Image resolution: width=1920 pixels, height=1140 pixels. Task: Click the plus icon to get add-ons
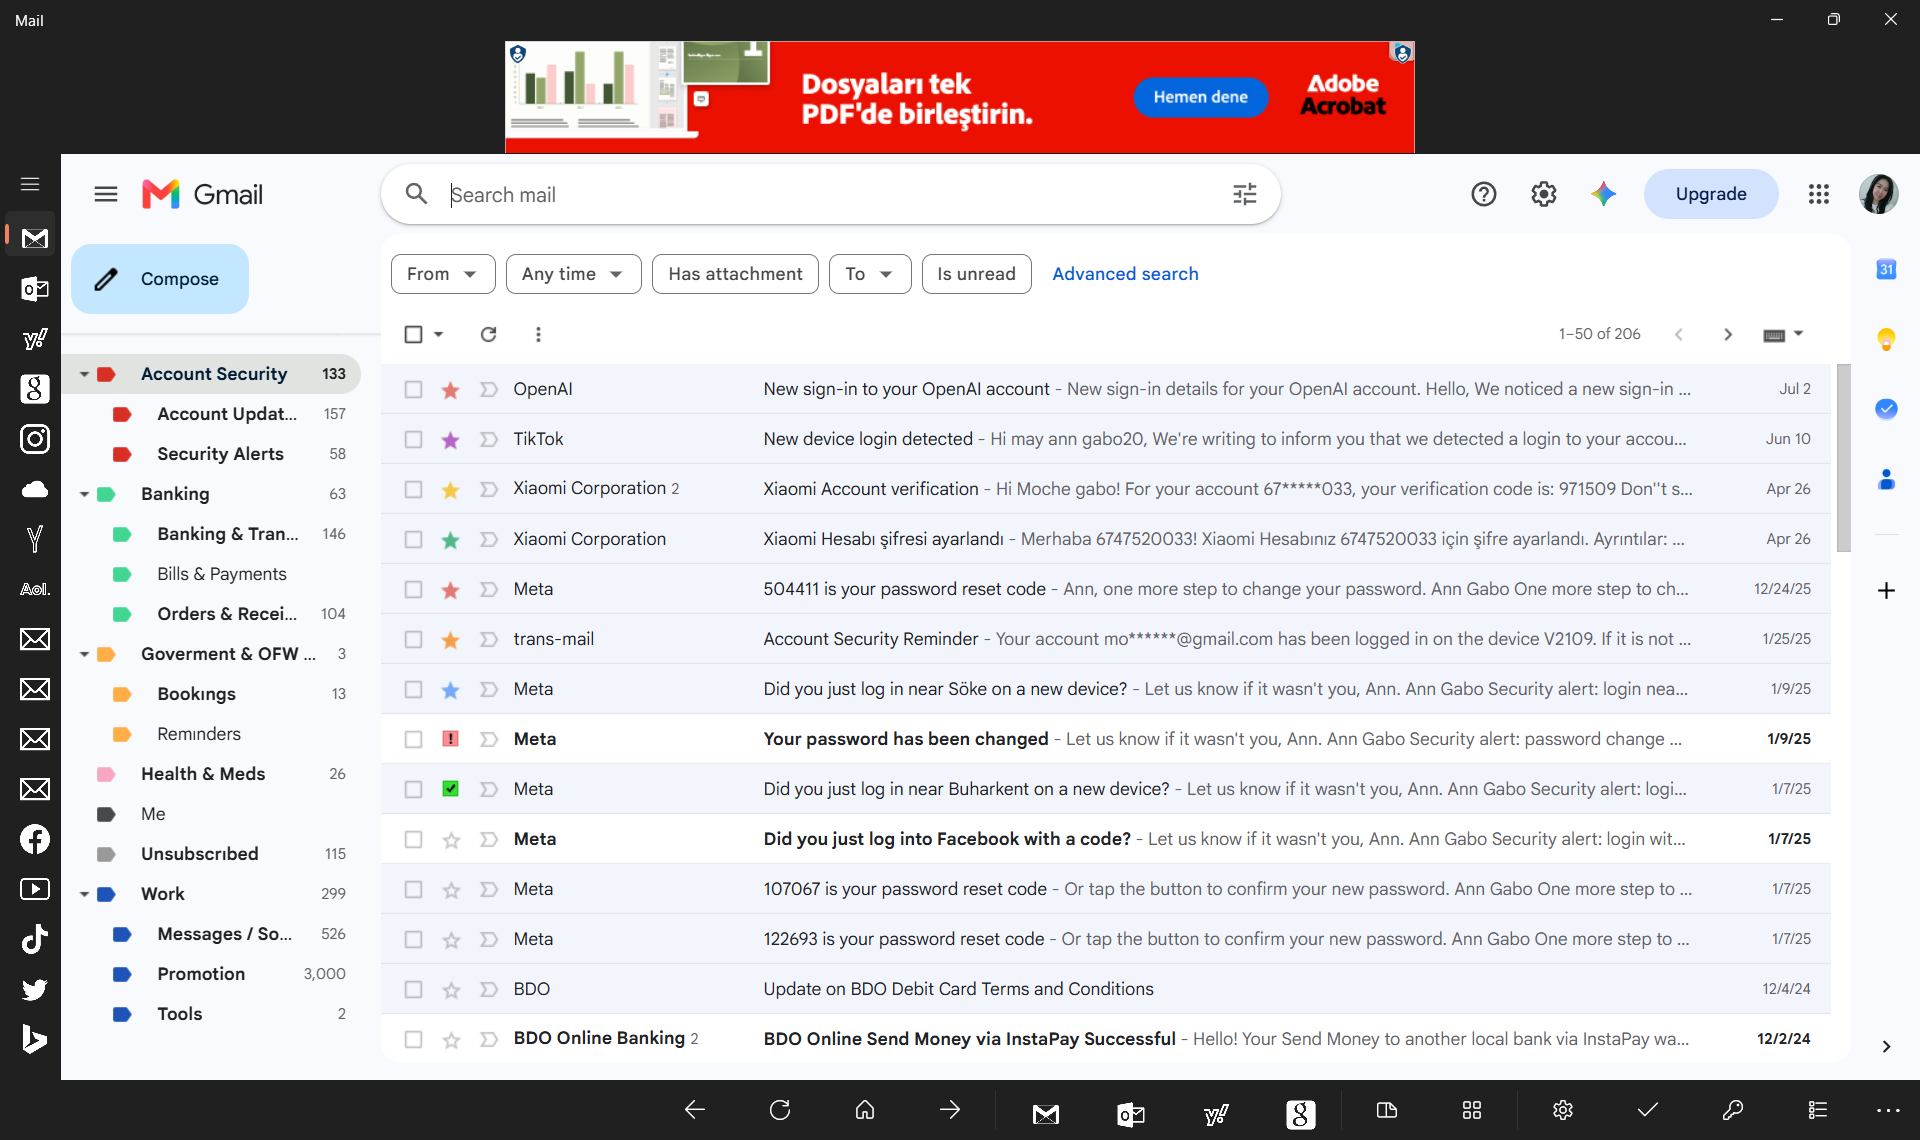pos(1886,591)
